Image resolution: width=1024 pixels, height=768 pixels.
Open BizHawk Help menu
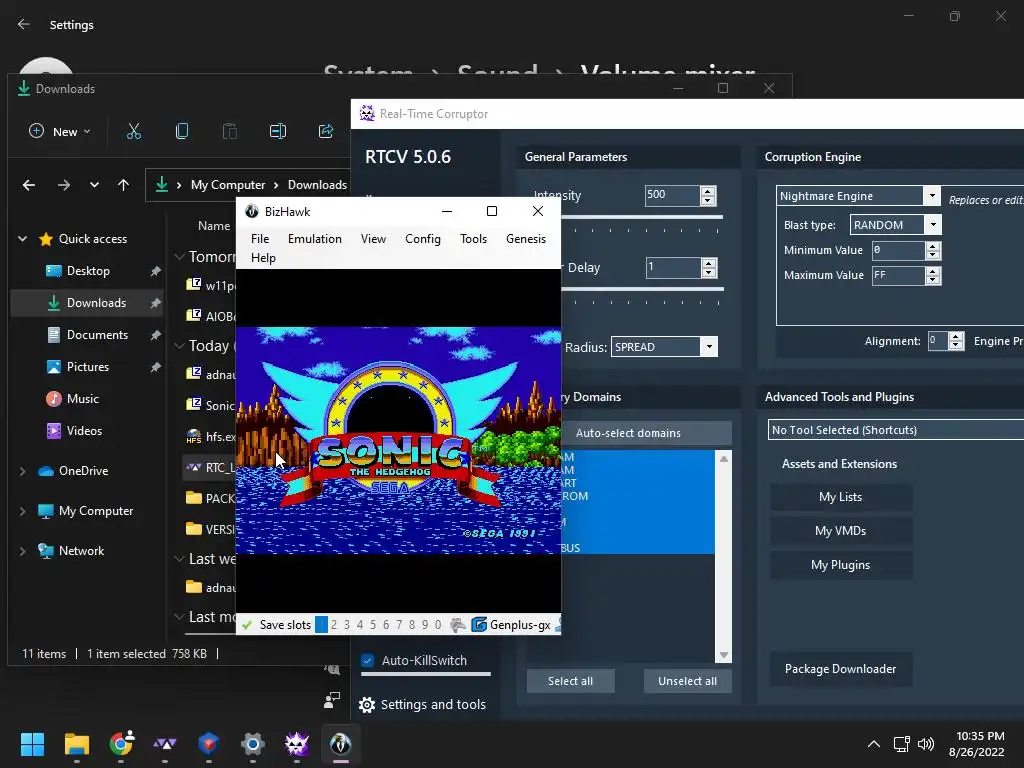(x=263, y=258)
